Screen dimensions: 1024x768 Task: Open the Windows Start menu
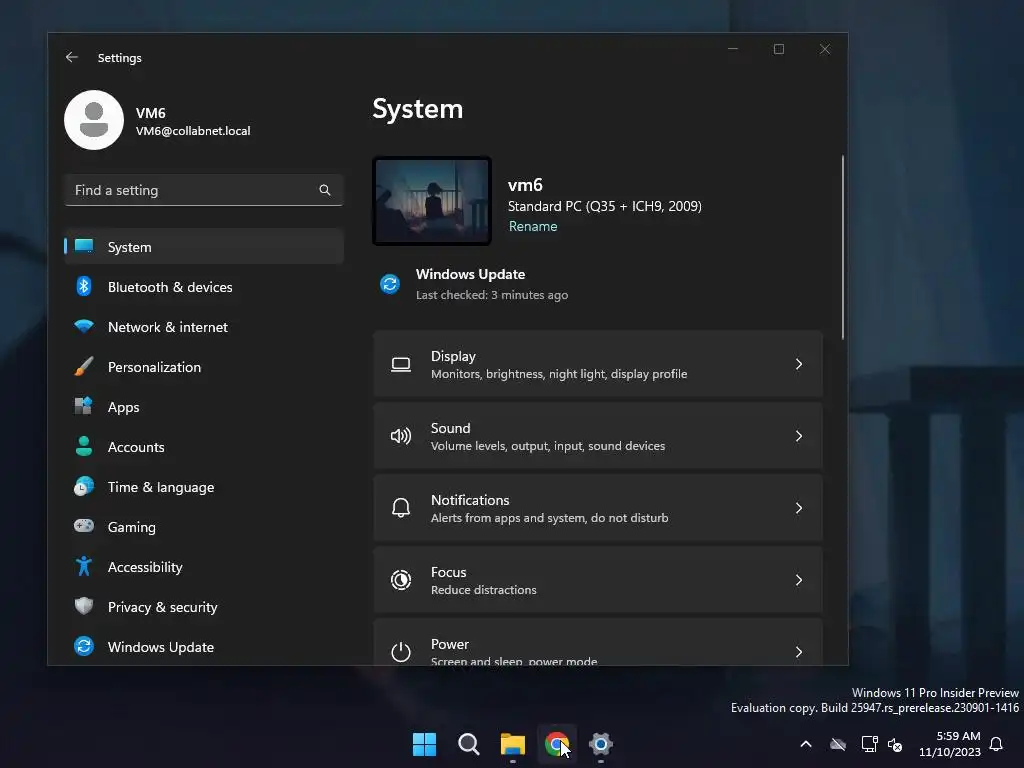(x=424, y=744)
